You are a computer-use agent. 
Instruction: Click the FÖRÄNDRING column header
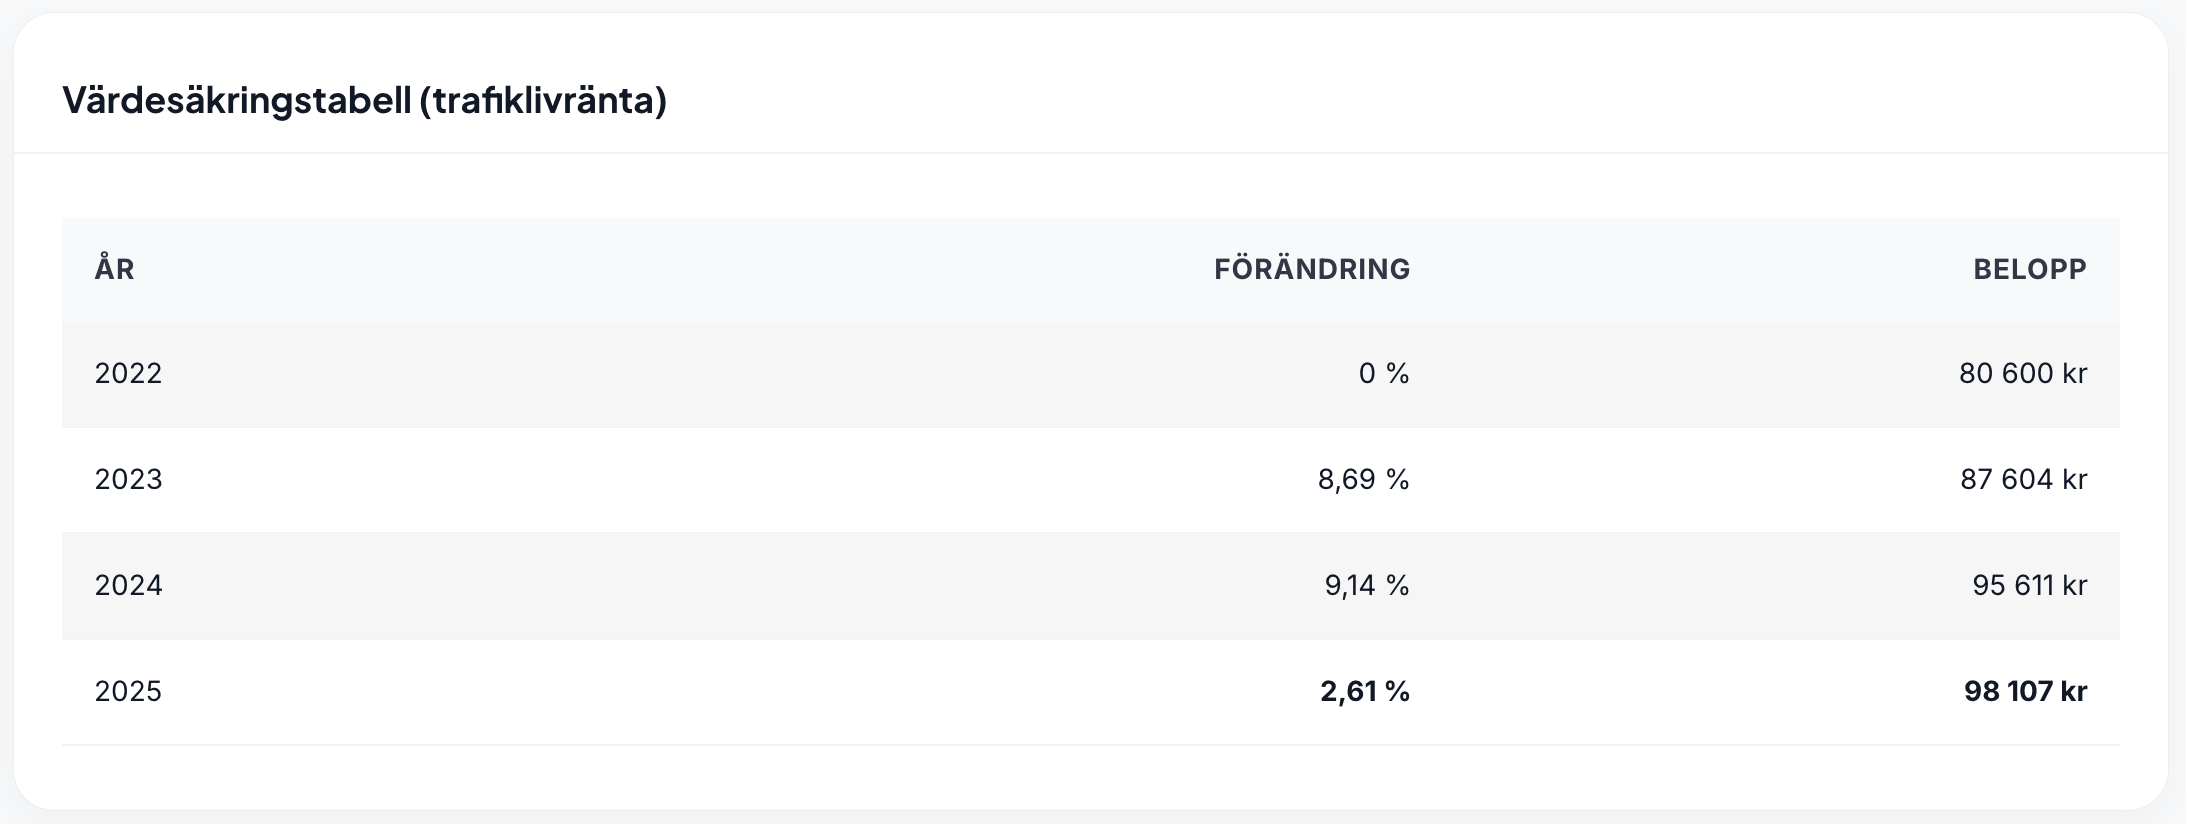tap(1311, 269)
